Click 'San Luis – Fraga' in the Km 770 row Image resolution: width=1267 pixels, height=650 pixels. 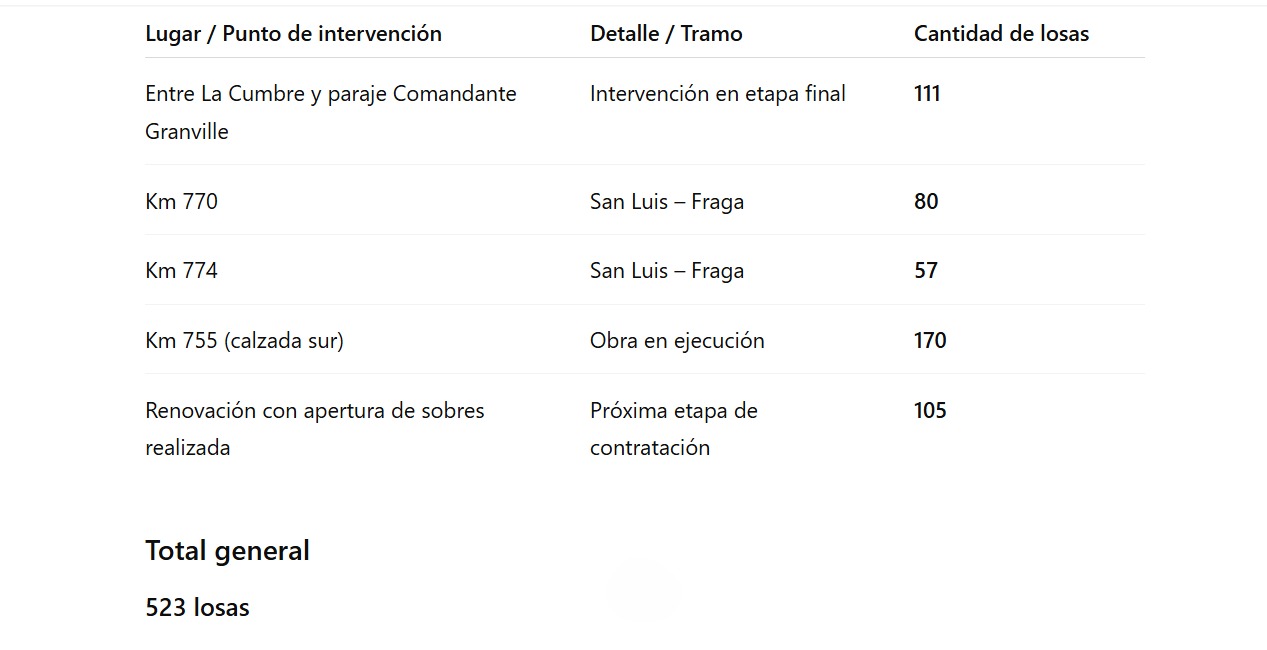[x=667, y=202]
